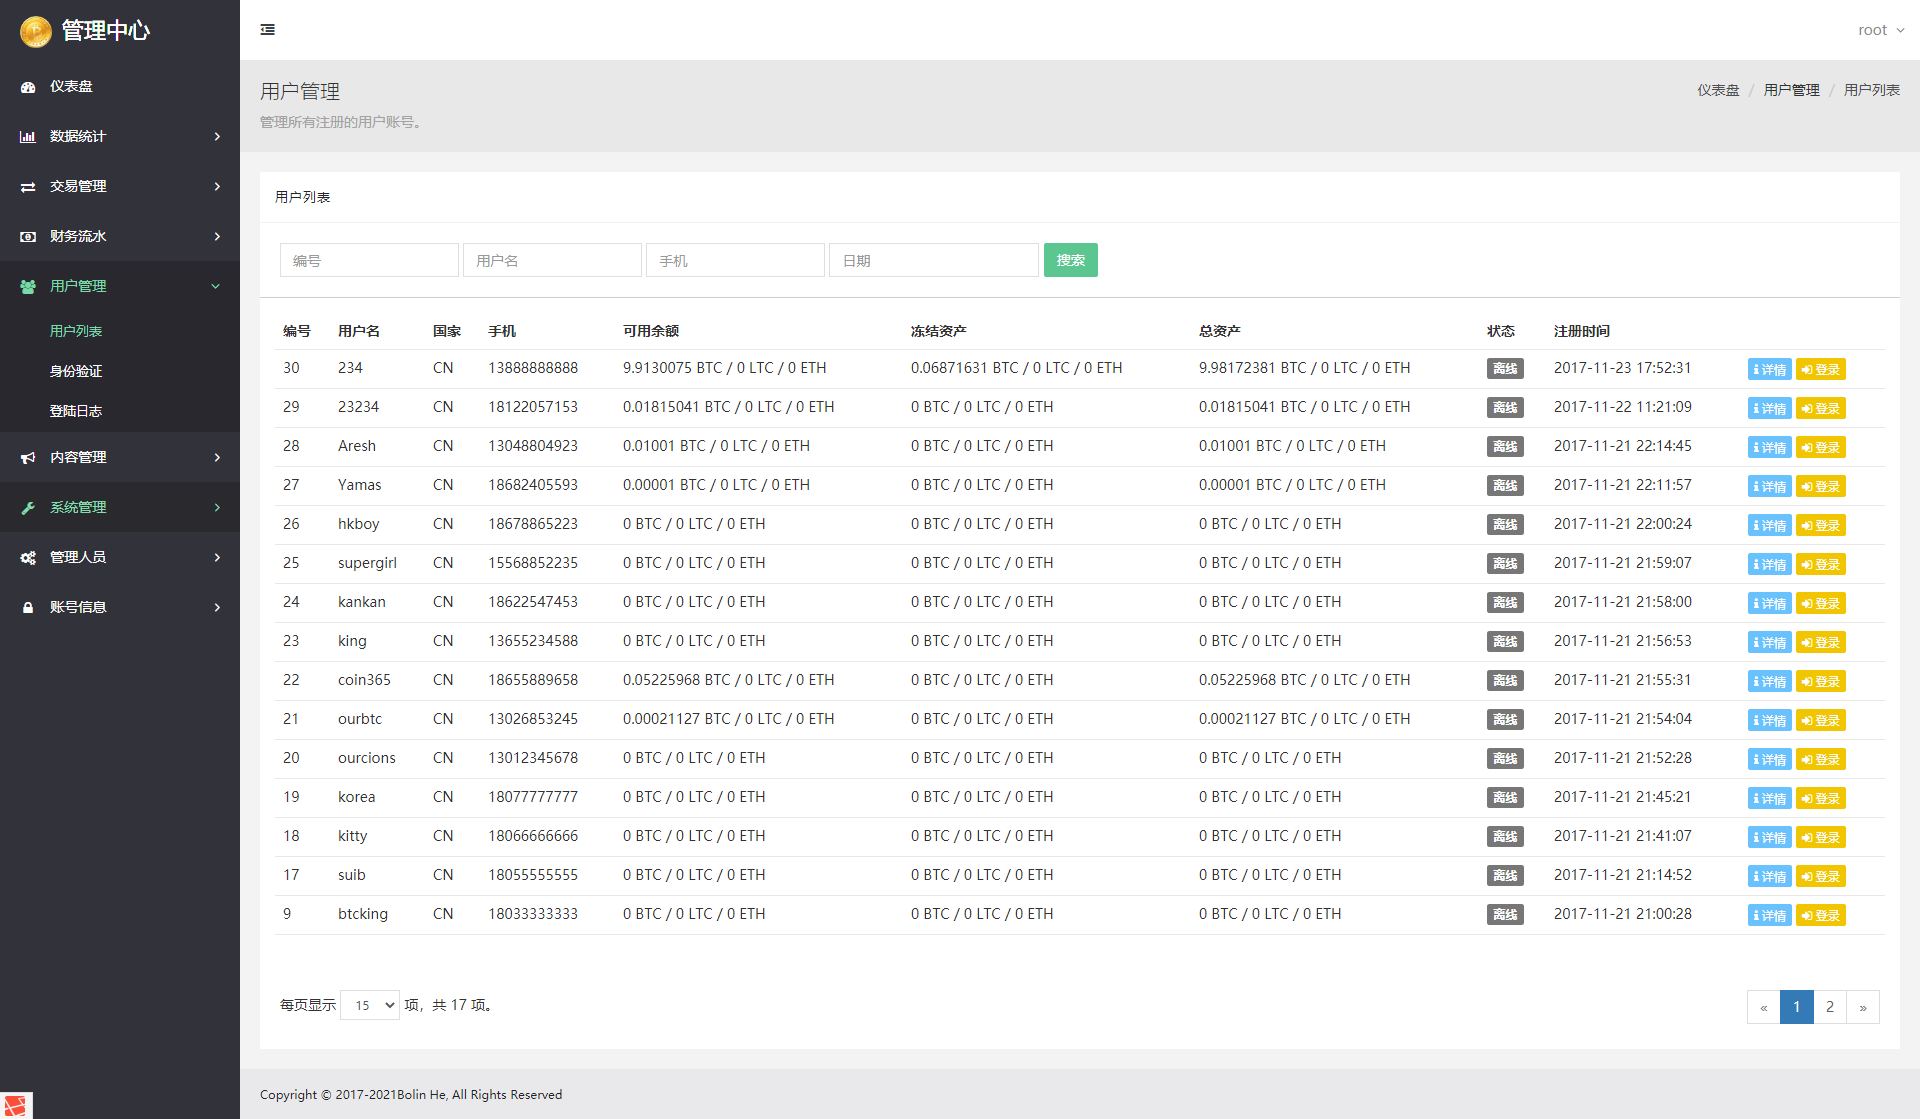Click the 账号信息 account info icon
1920x1119 pixels.
(27, 607)
